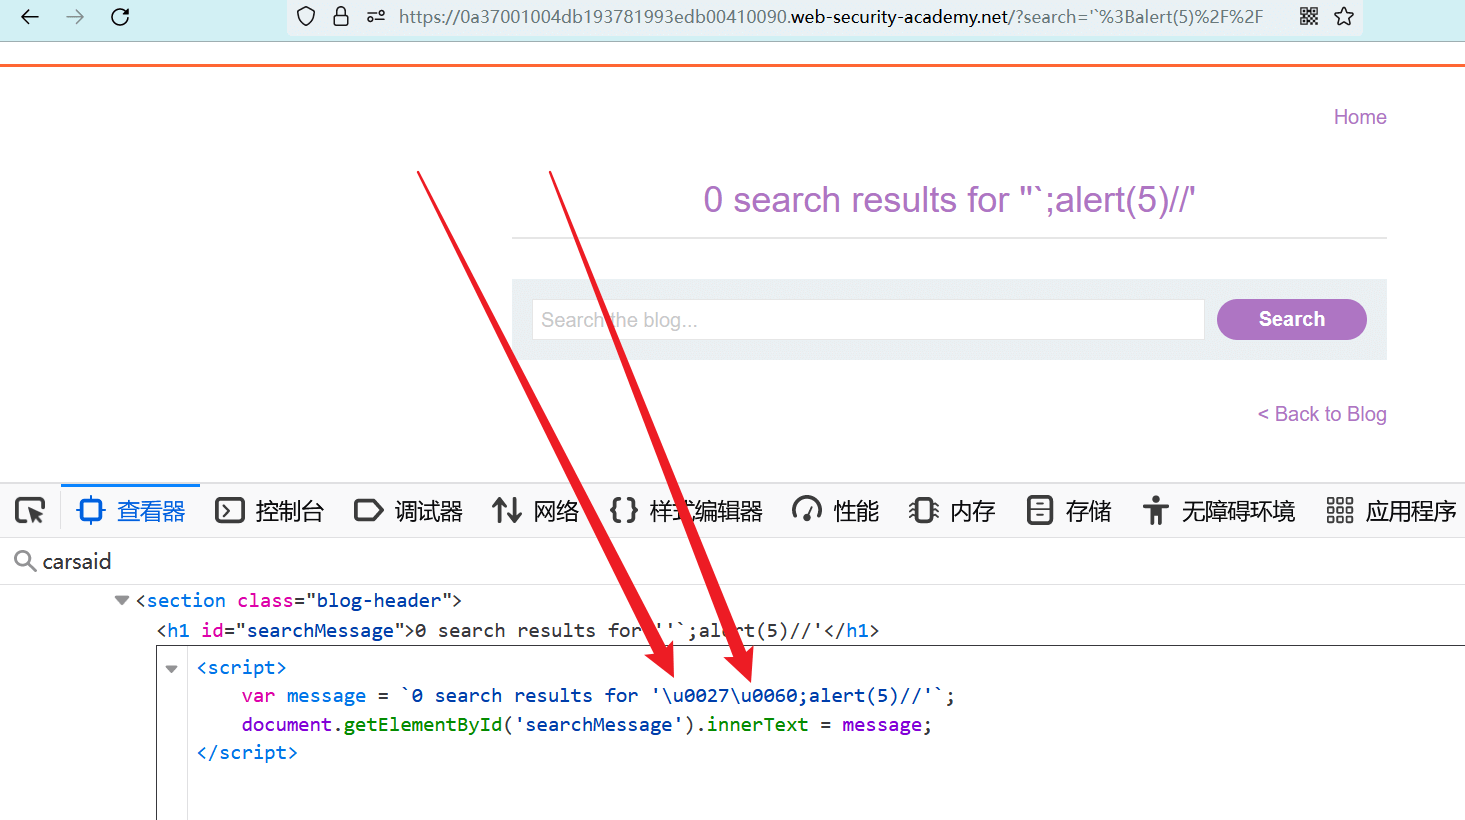This screenshot has width=1465, height=820.
Task: Click into the Search the blog field
Action: (868, 320)
